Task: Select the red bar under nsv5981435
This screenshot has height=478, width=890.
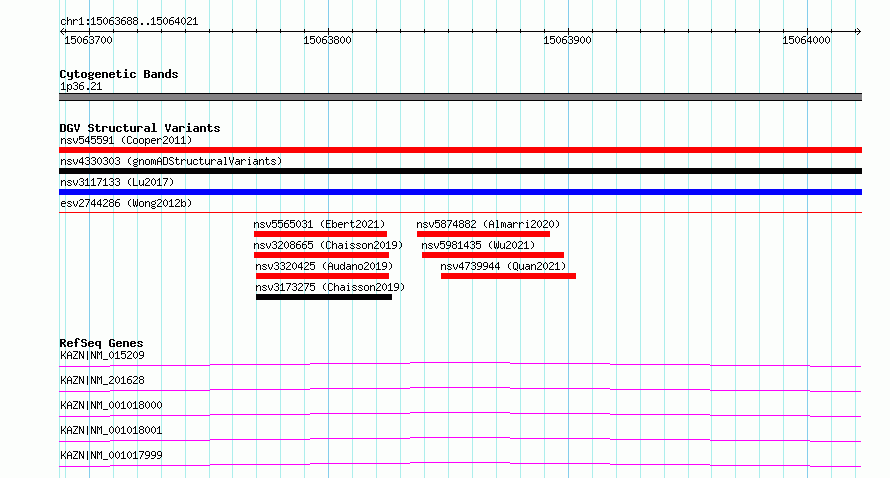Action: 493,255
